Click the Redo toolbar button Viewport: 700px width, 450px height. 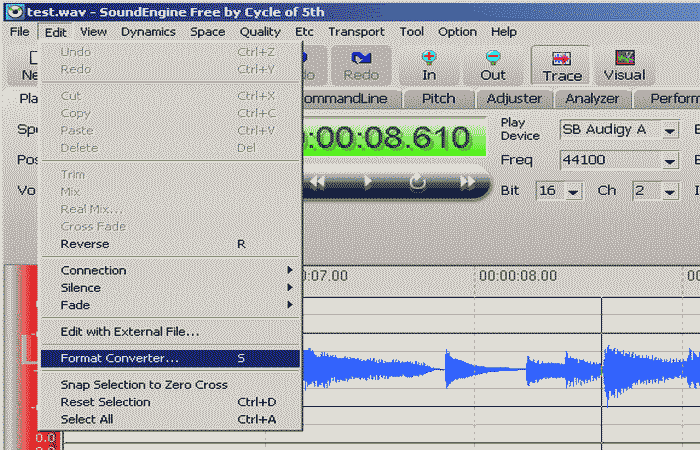(361, 65)
